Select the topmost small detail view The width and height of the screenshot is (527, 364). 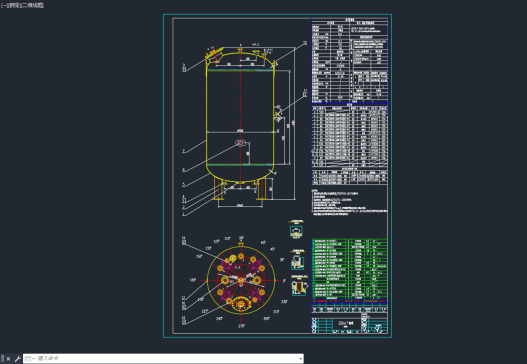point(296,230)
